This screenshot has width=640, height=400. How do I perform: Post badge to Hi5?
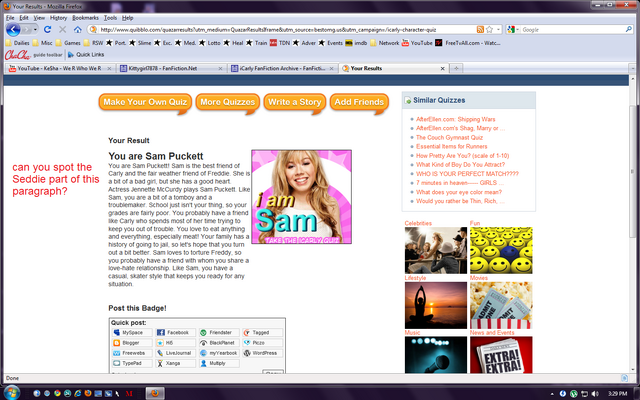point(176,343)
